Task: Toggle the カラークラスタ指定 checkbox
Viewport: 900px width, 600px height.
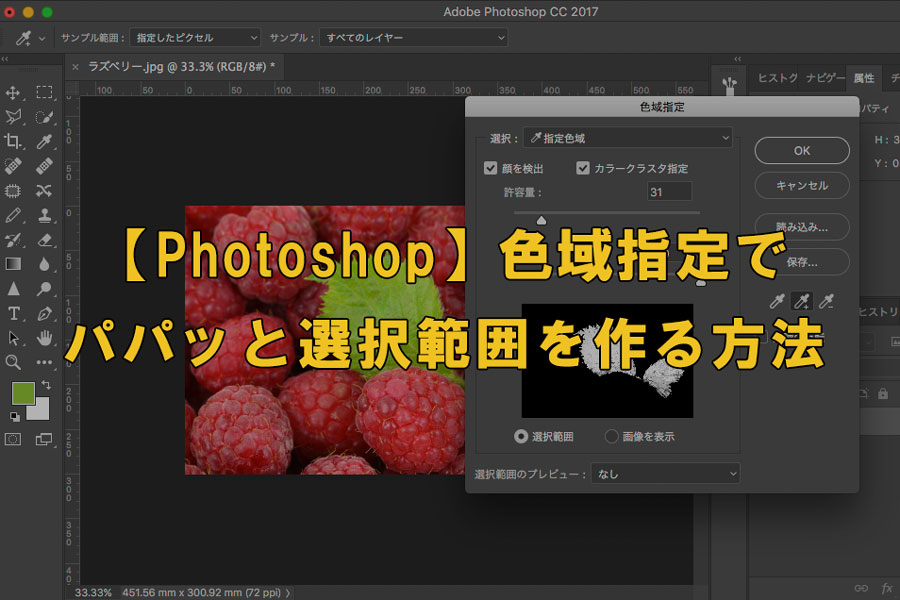Action: 583,168
